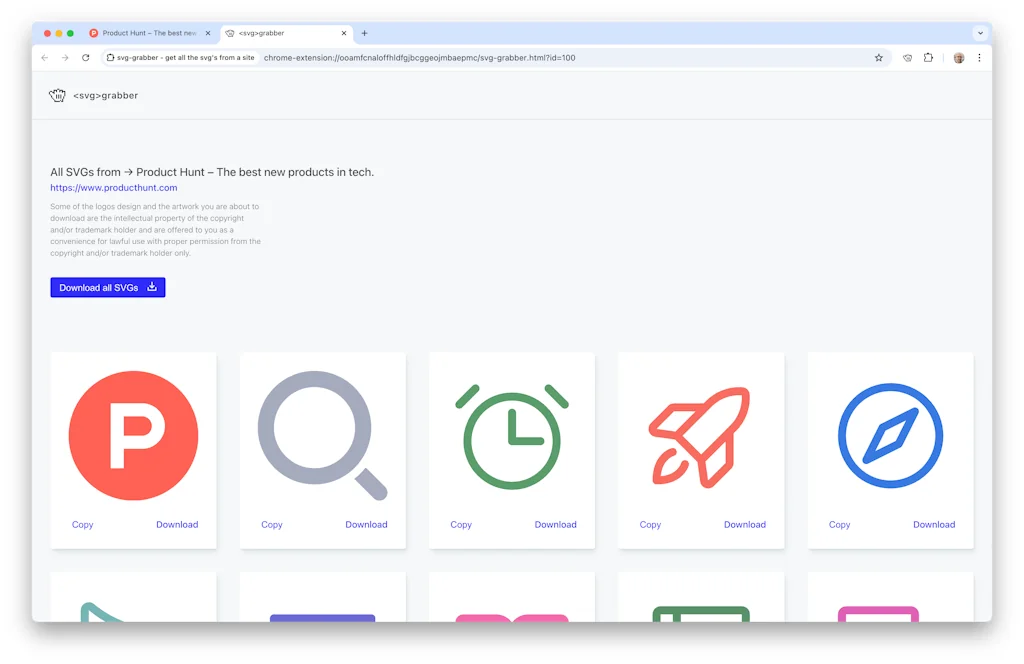Click the glasses-shaped extension icon
1024x664 pixels.
(x=906, y=58)
